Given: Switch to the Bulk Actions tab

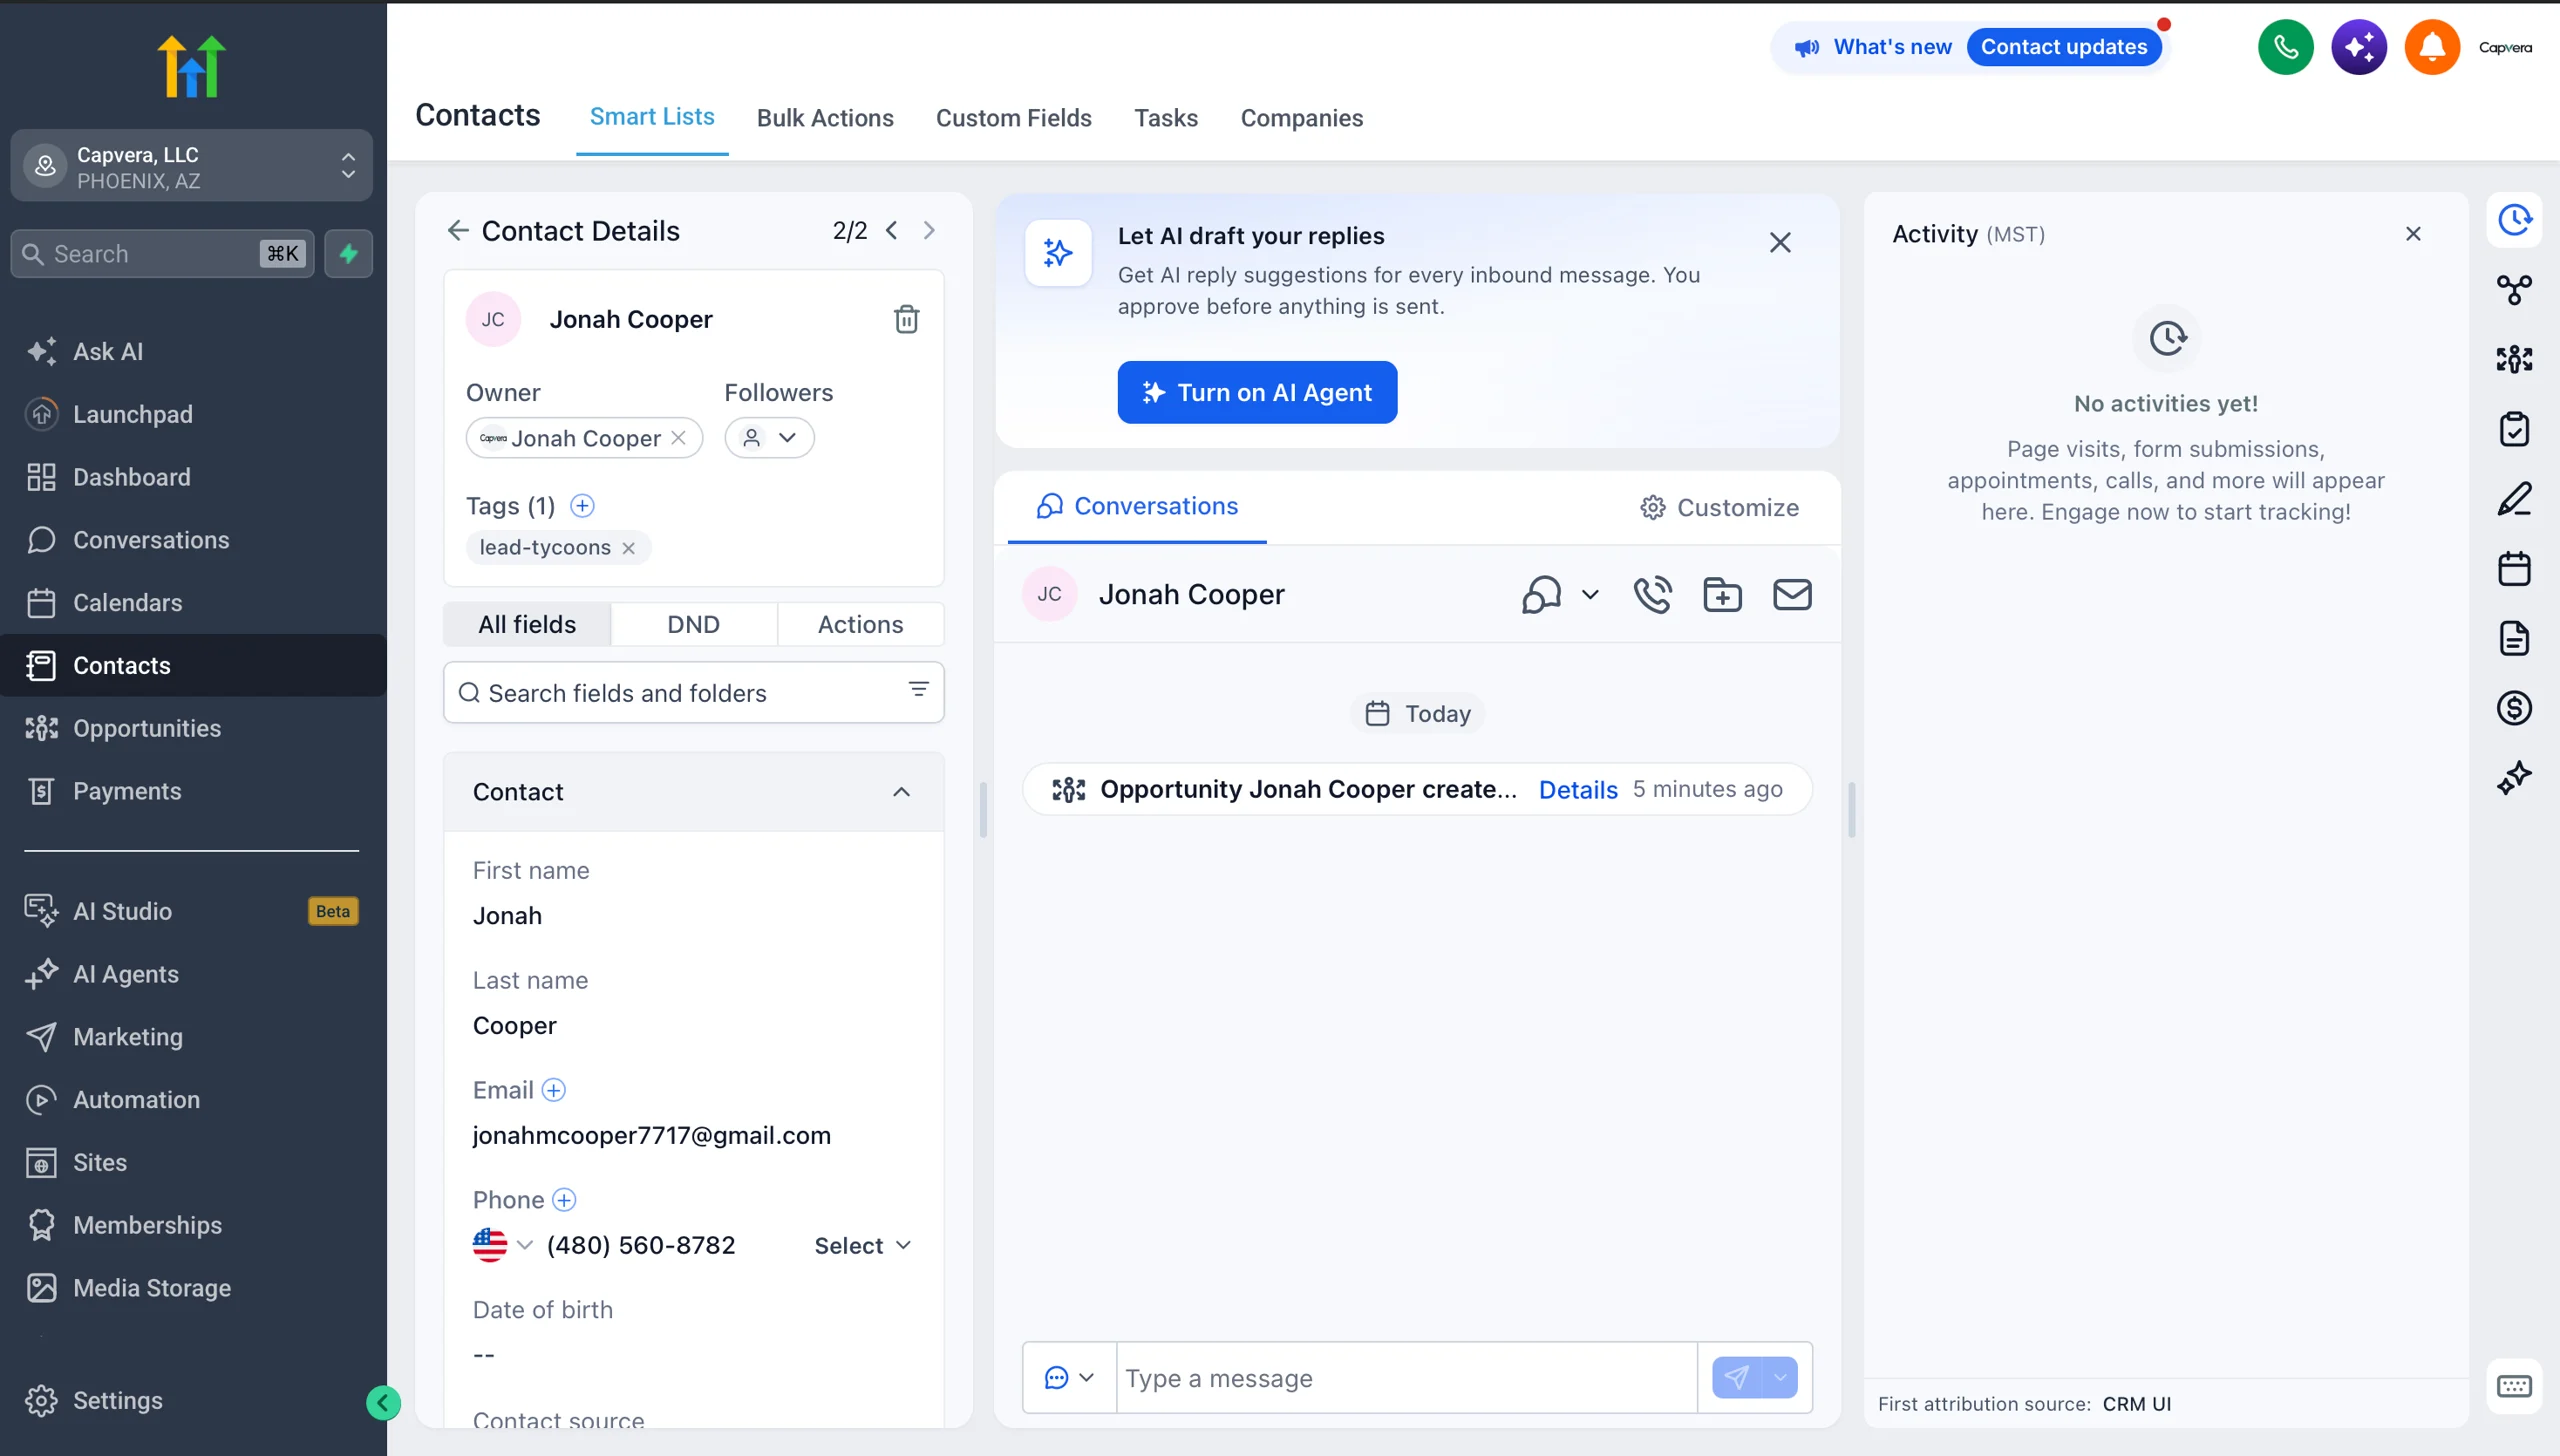Looking at the screenshot, I should click(x=824, y=118).
